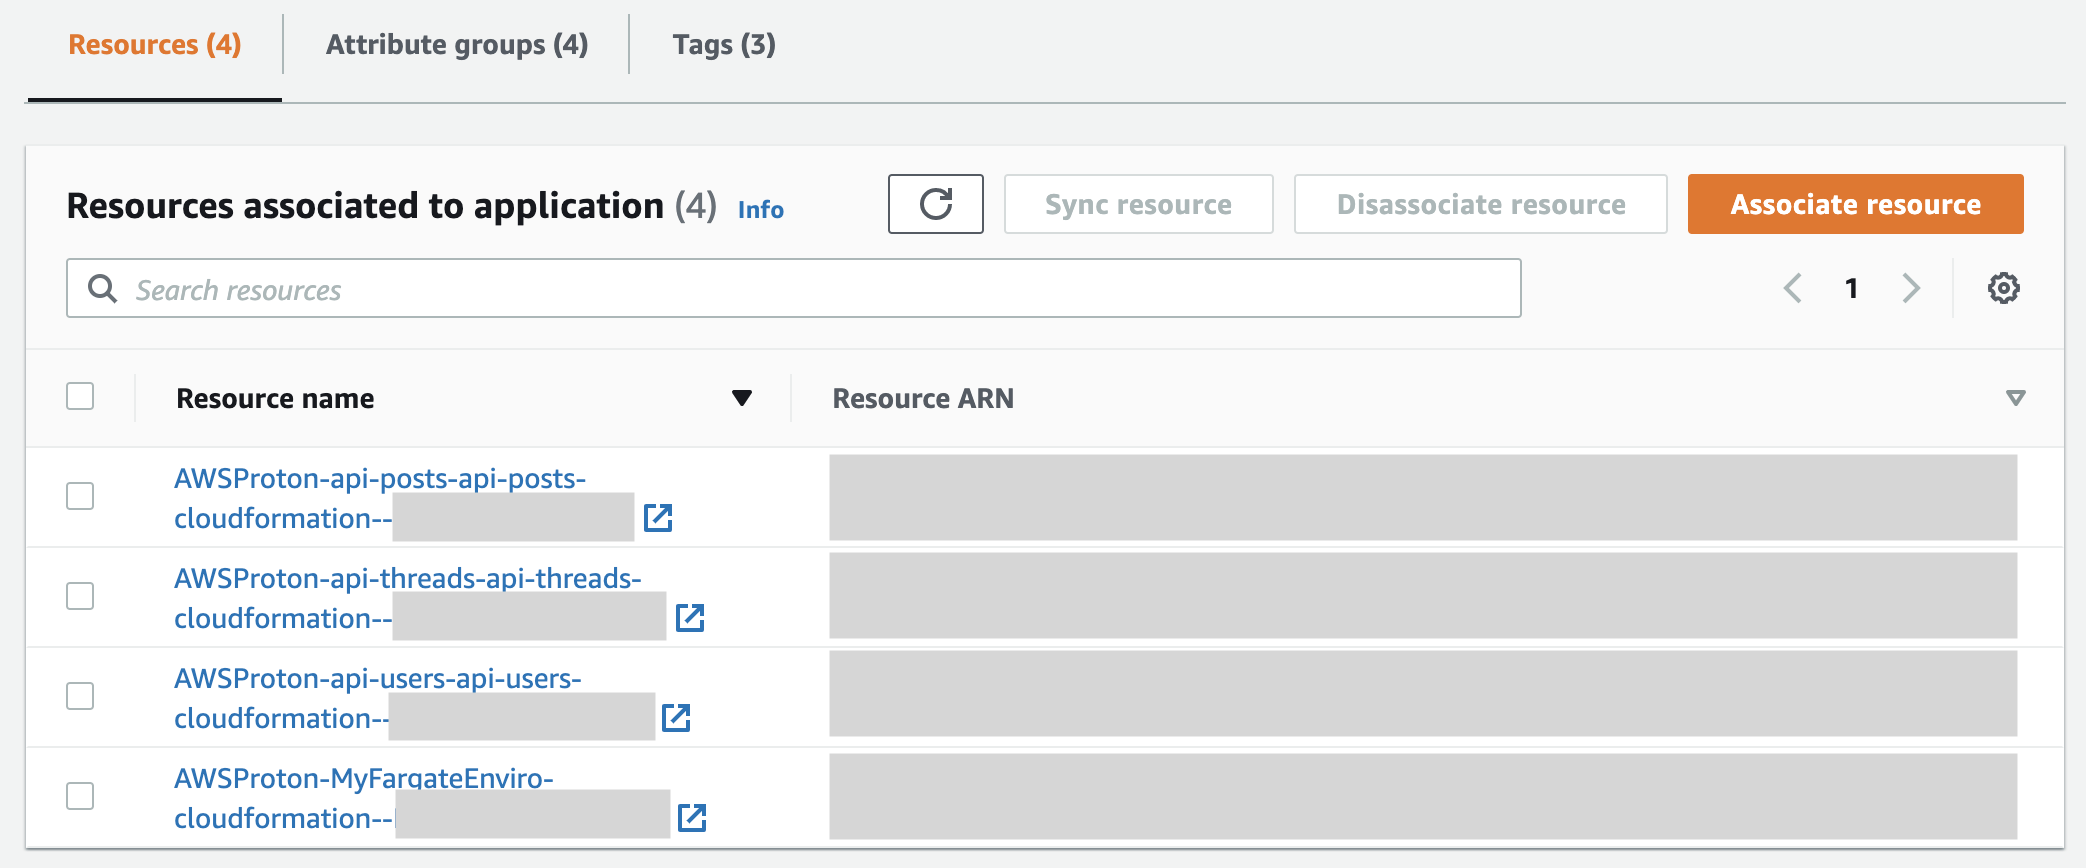Open external link for api-users resource
The width and height of the screenshot is (2086, 868).
[x=676, y=718]
